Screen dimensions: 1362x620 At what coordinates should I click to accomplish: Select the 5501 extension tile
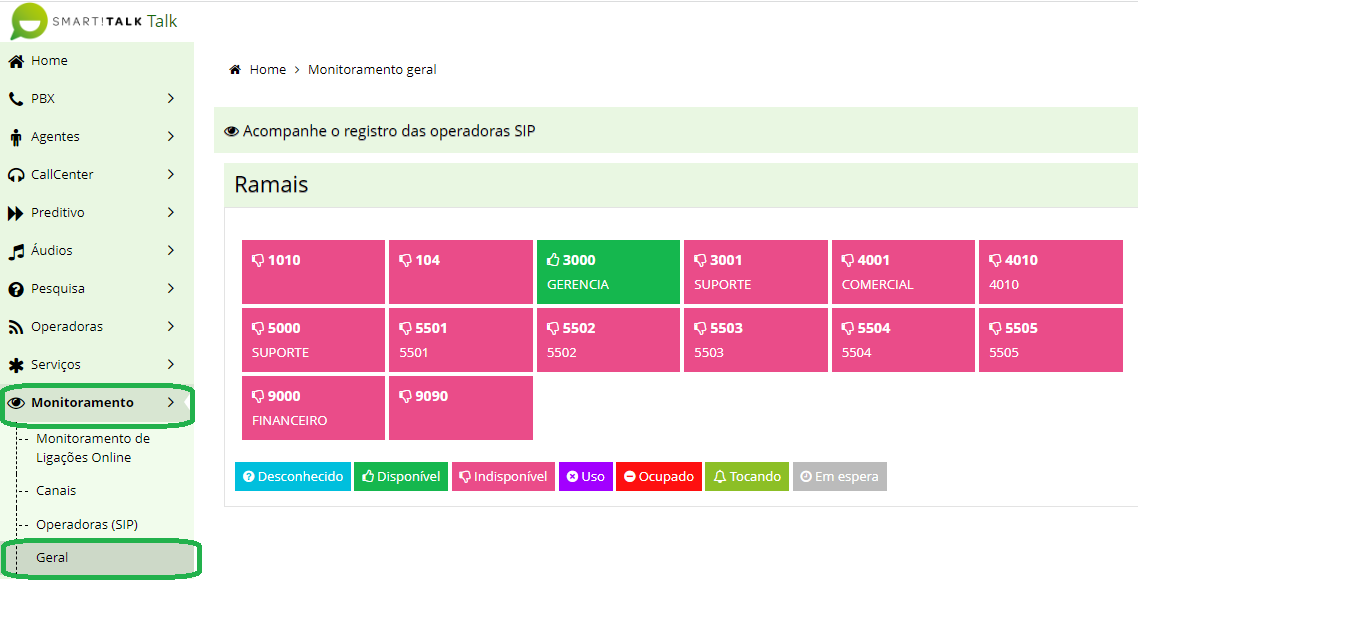pos(461,340)
